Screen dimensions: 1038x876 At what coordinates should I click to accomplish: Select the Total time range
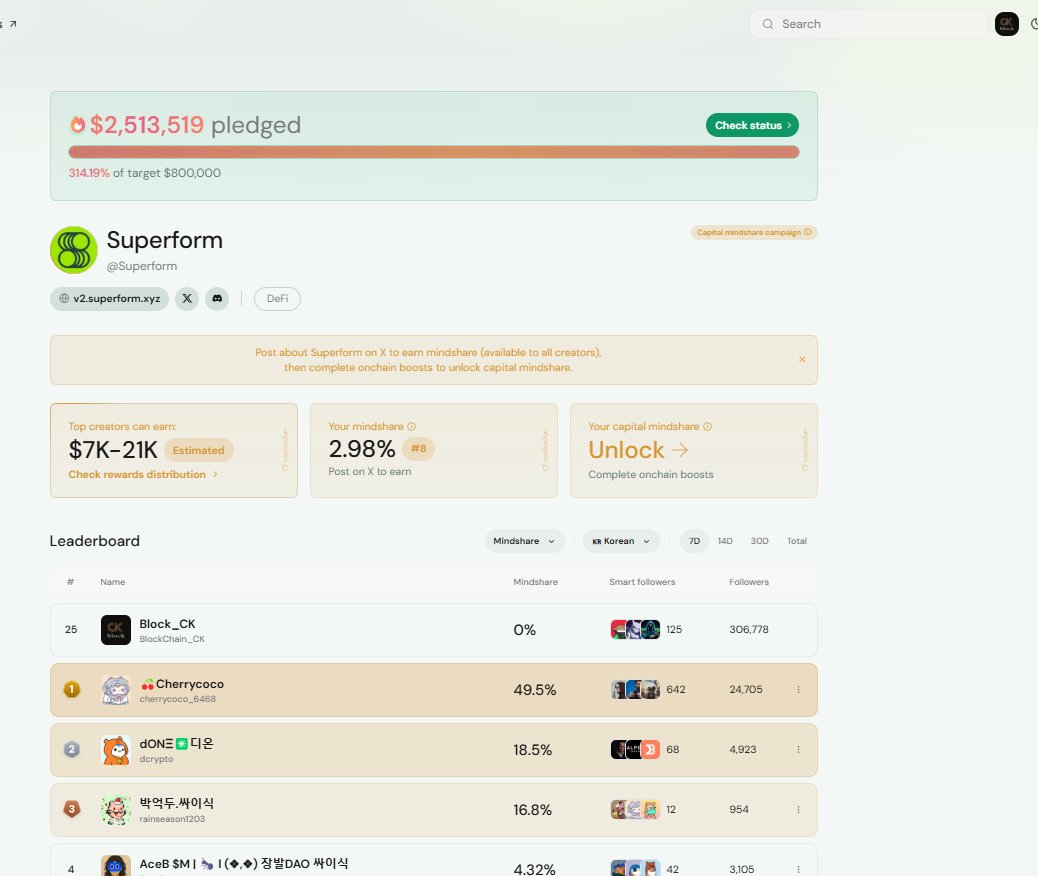click(x=796, y=541)
